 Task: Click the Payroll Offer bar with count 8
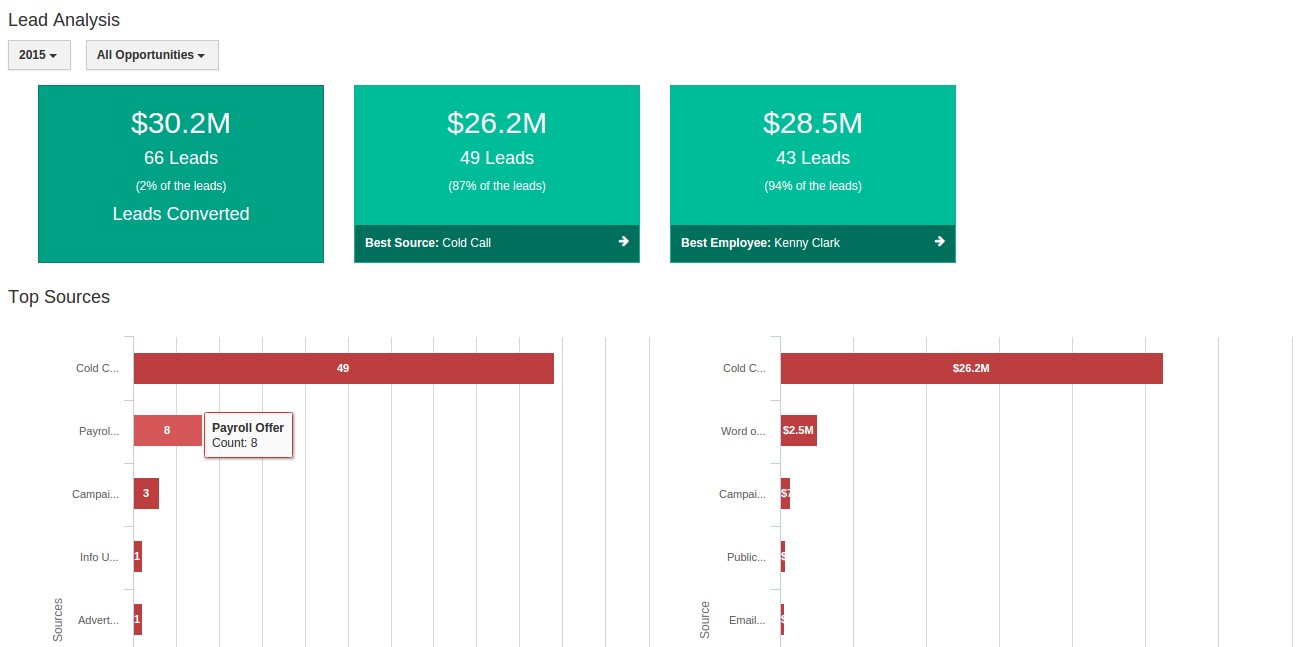pos(167,430)
